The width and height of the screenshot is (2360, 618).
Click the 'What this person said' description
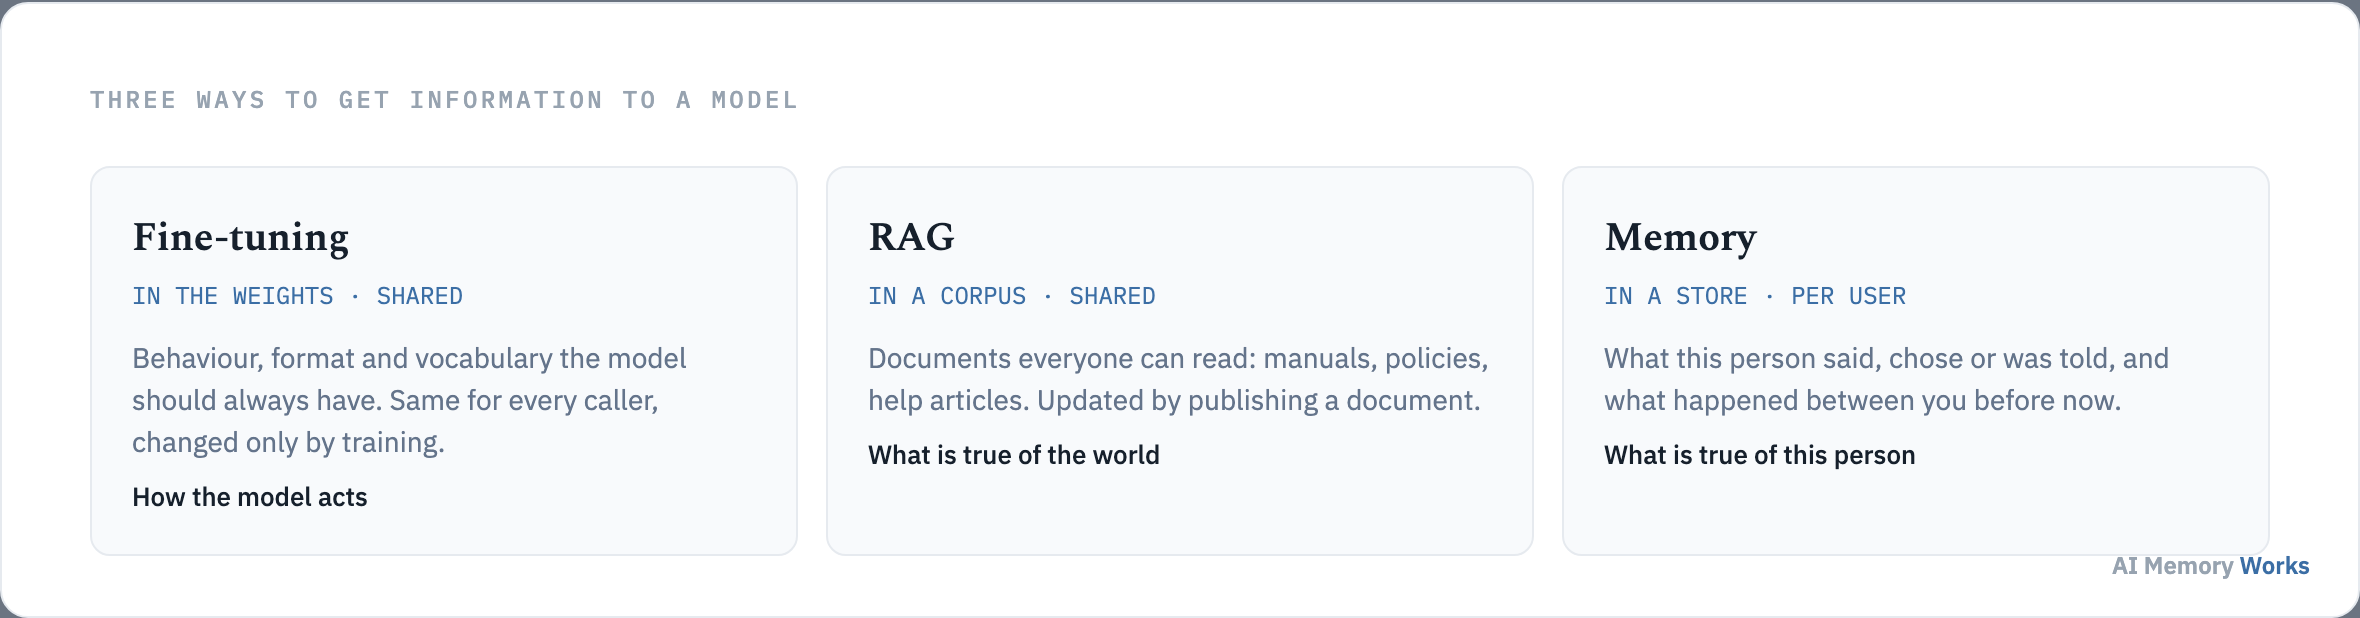pyautogui.click(x=1886, y=379)
